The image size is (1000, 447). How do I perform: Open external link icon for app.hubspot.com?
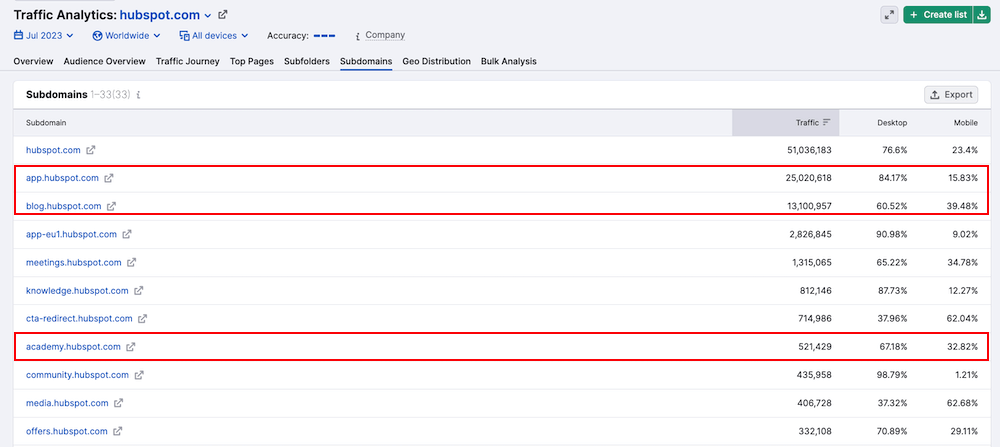[109, 179]
